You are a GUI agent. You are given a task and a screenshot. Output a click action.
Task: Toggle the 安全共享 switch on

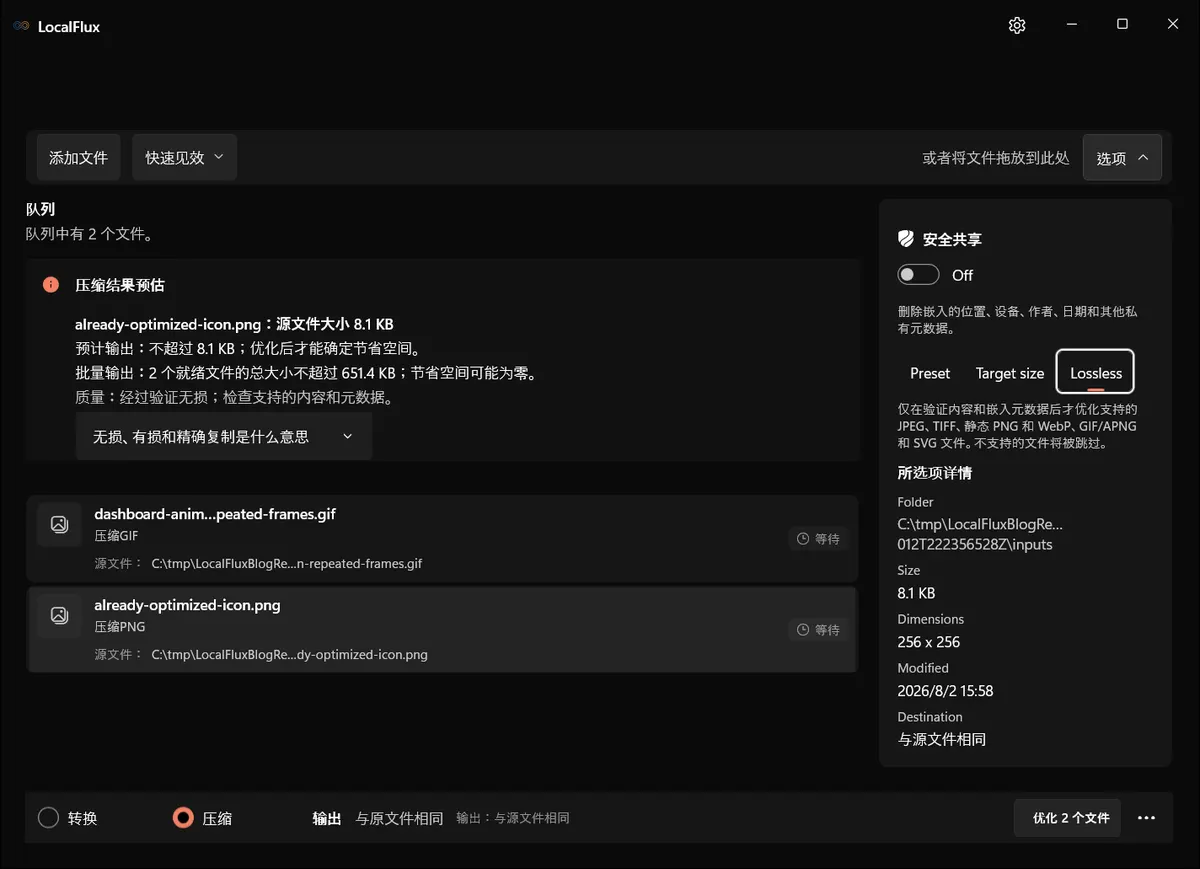(x=918, y=275)
